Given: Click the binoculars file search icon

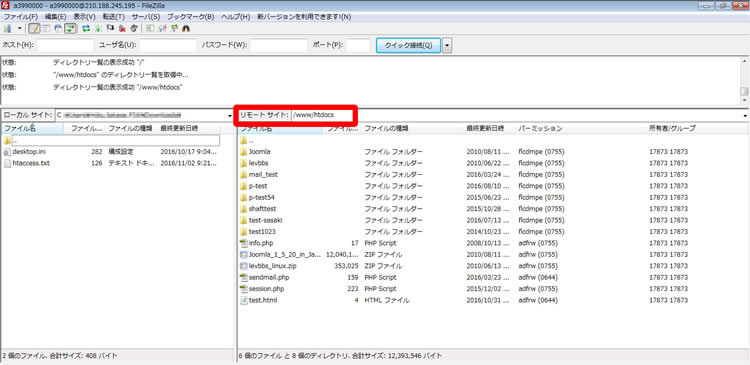Looking at the screenshot, I should pyautogui.click(x=186, y=29).
